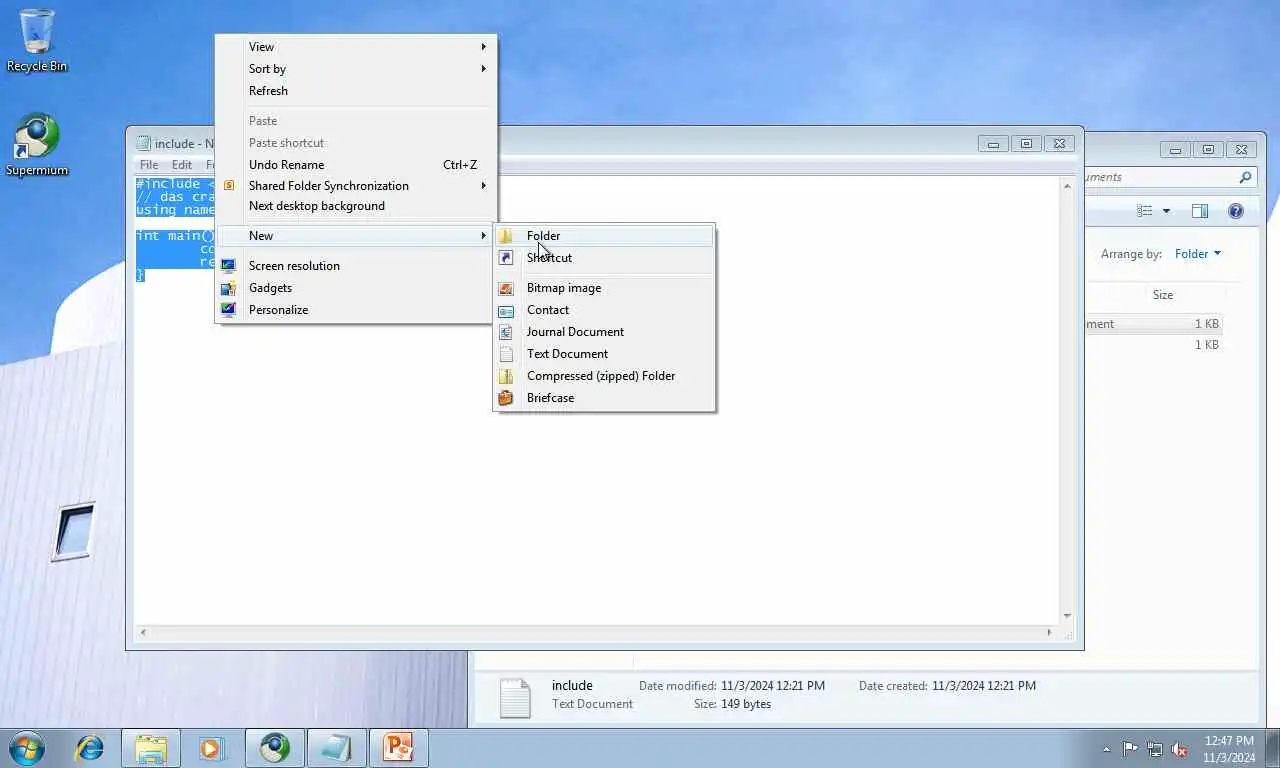
Task: Launch Internet Explorer from the taskbar
Action: click(90, 747)
